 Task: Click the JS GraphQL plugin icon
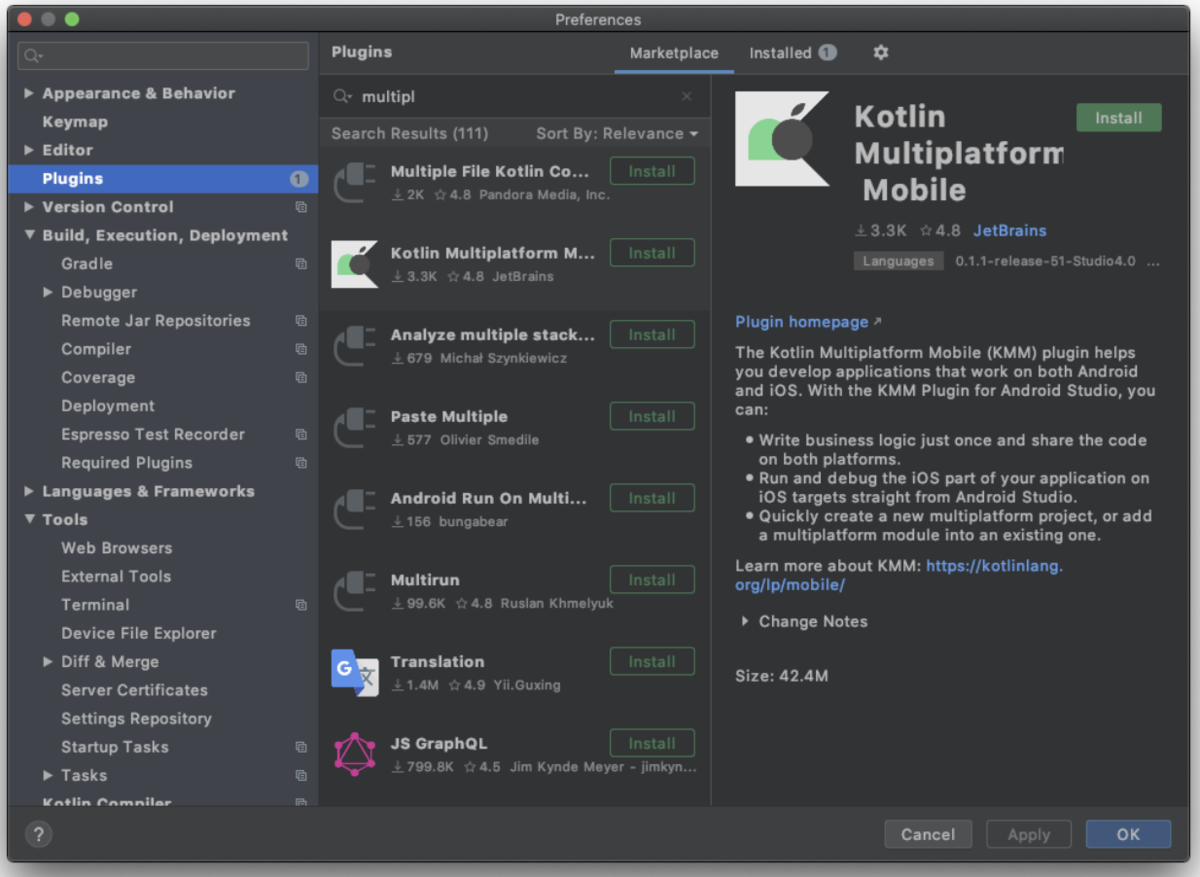point(354,754)
